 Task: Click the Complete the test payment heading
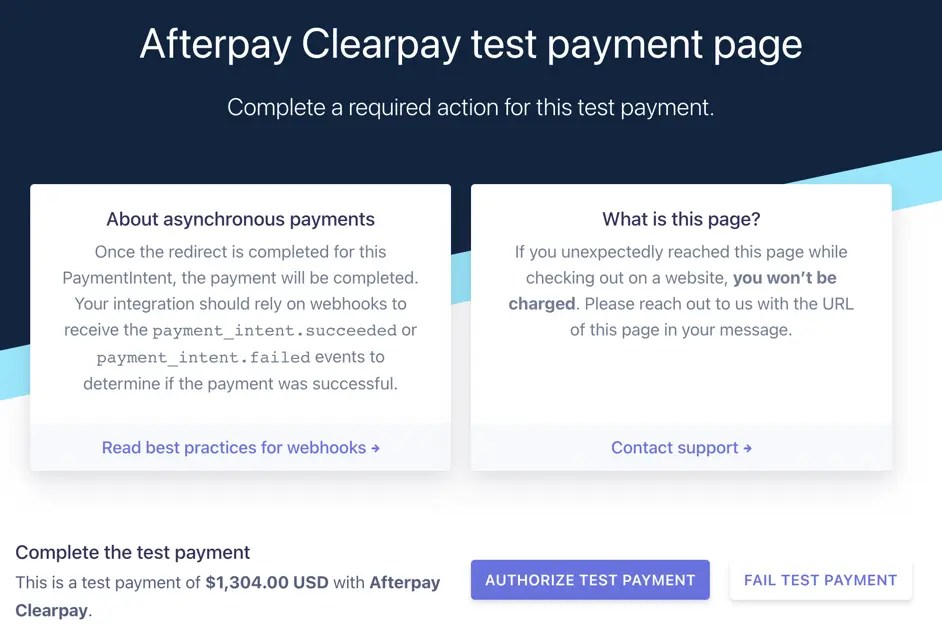133,552
